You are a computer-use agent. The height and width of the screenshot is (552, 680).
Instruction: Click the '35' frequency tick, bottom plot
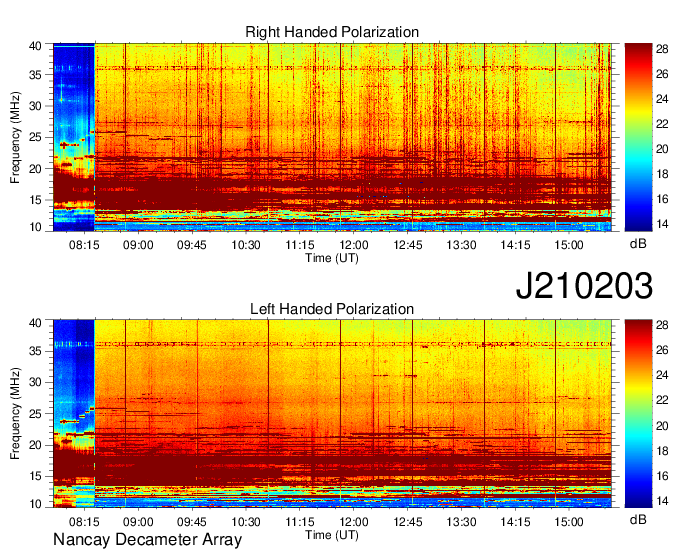36,351
